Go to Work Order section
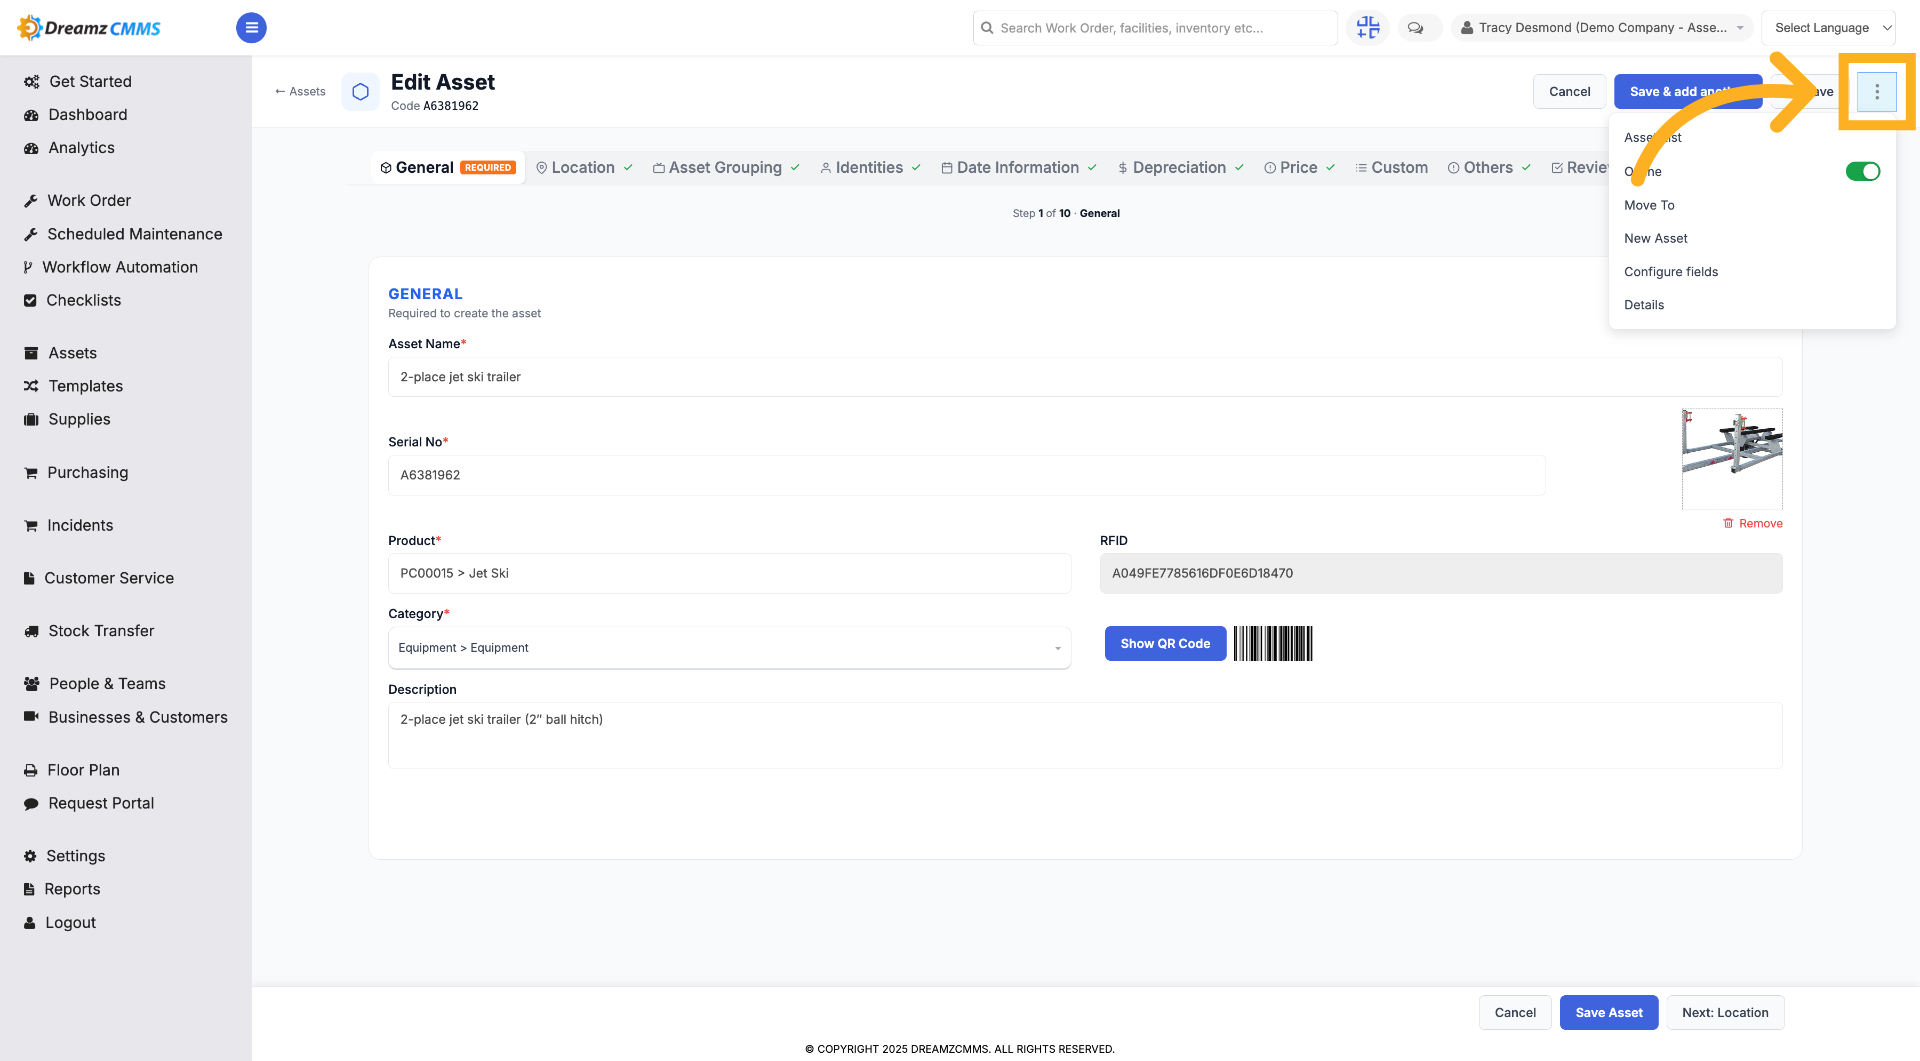Viewport: 1920px width, 1061px height. point(89,201)
